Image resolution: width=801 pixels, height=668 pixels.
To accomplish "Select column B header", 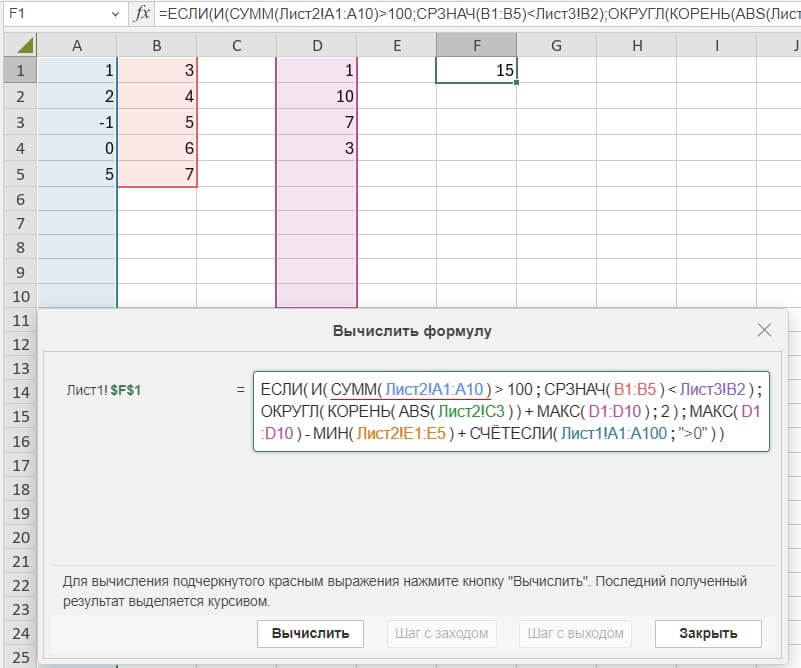I will pos(156,46).
